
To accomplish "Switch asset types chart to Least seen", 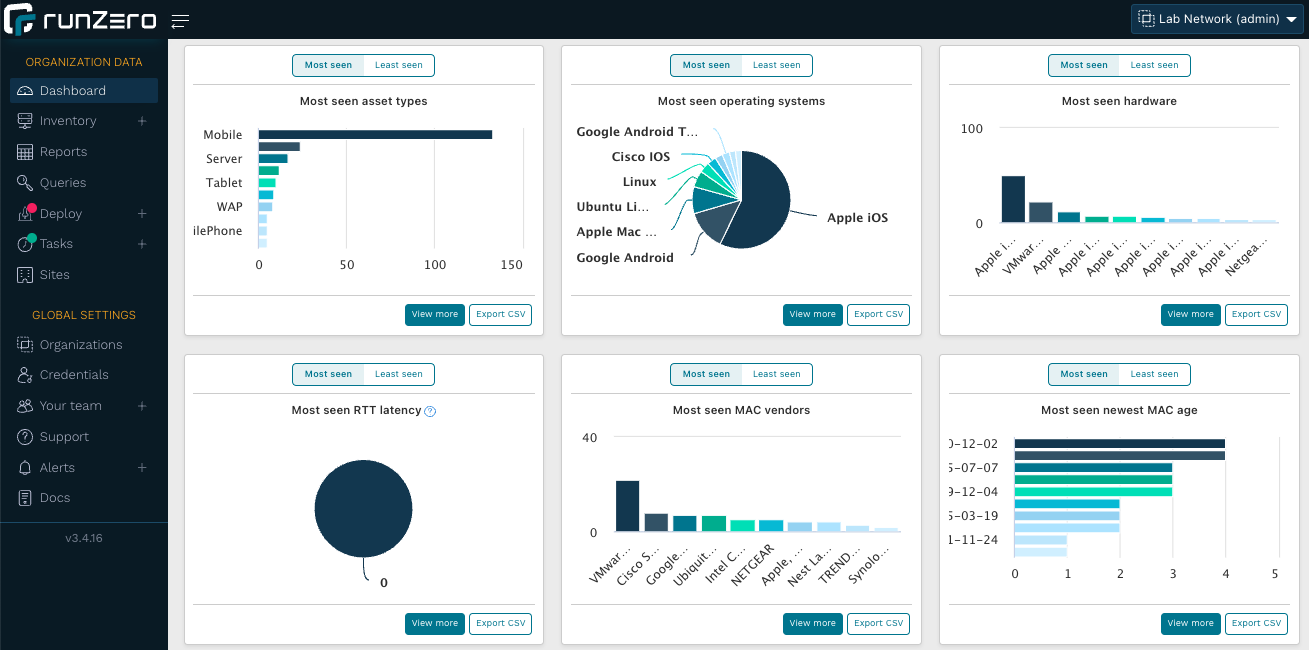I will pos(398,65).
